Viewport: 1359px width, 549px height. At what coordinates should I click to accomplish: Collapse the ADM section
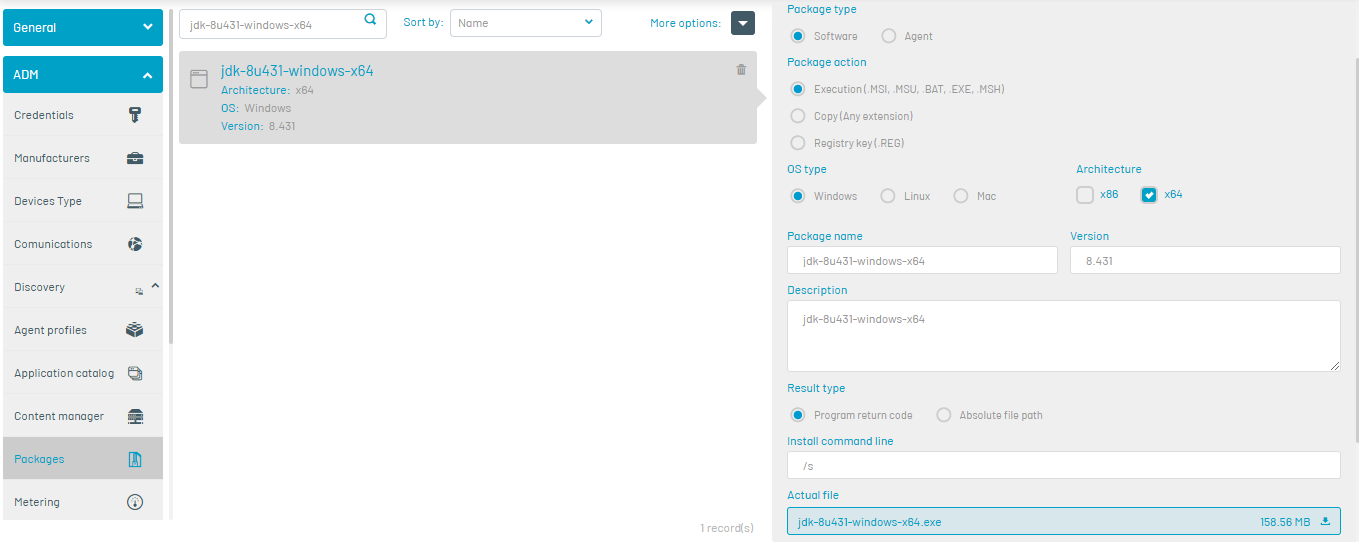[x=83, y=75]
